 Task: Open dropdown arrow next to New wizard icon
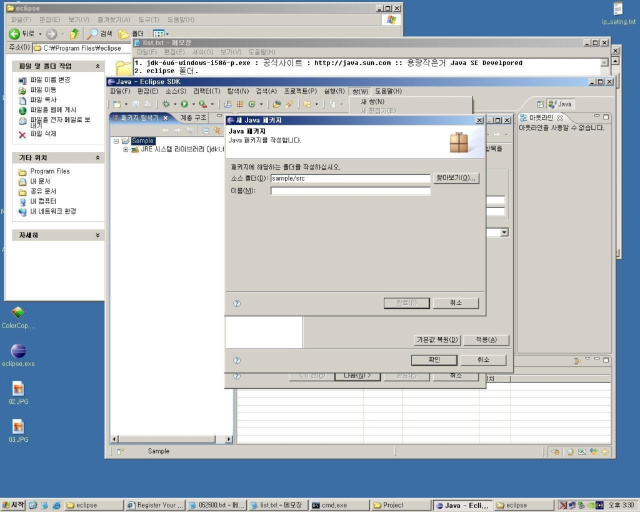point(126,105)
